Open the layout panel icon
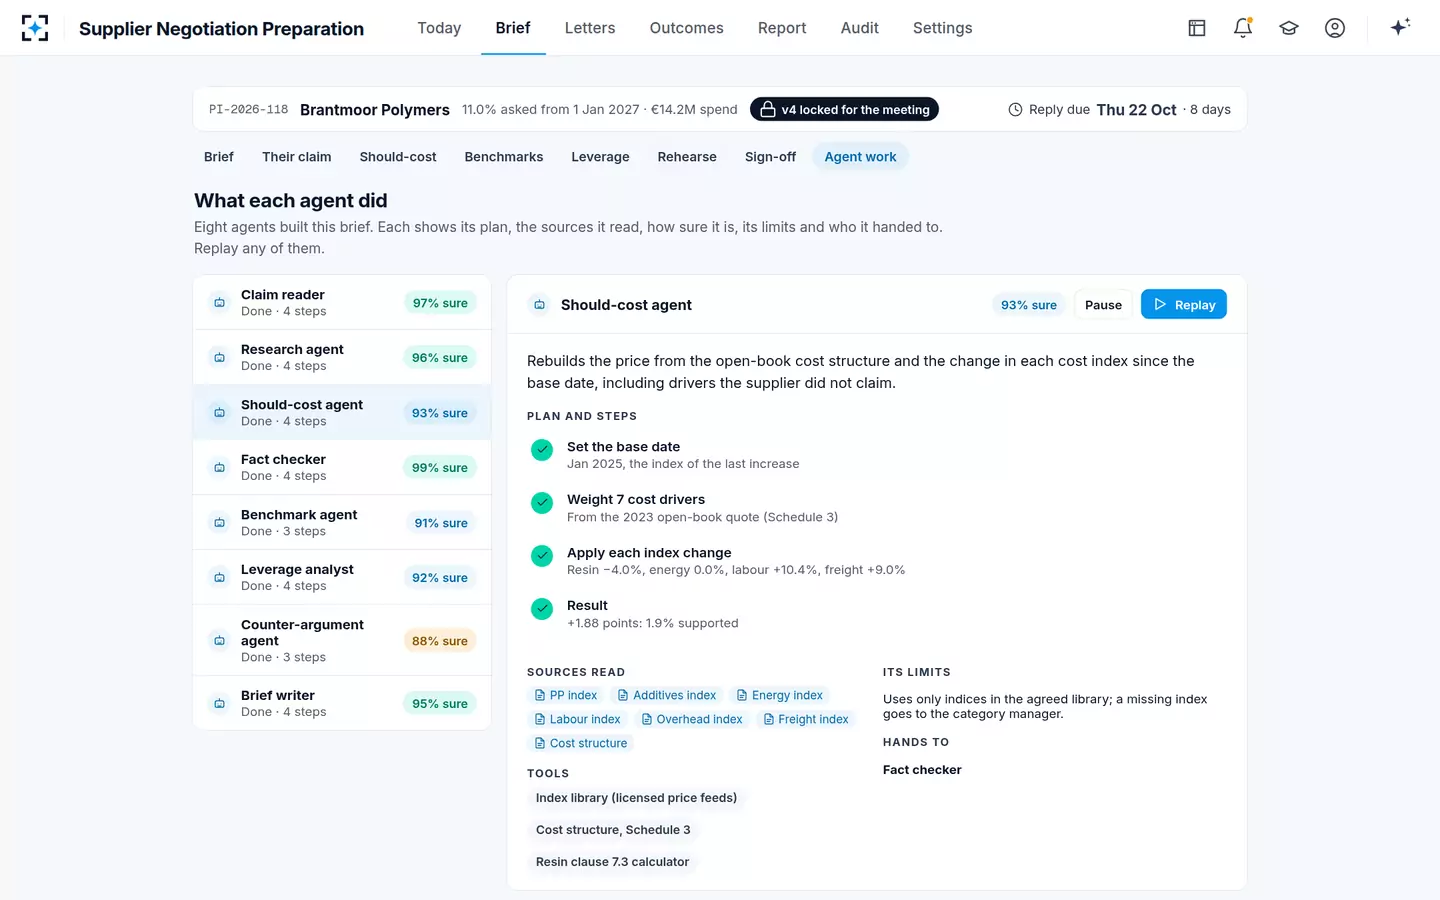The image size is (1440, 900). pos(1197,28)
